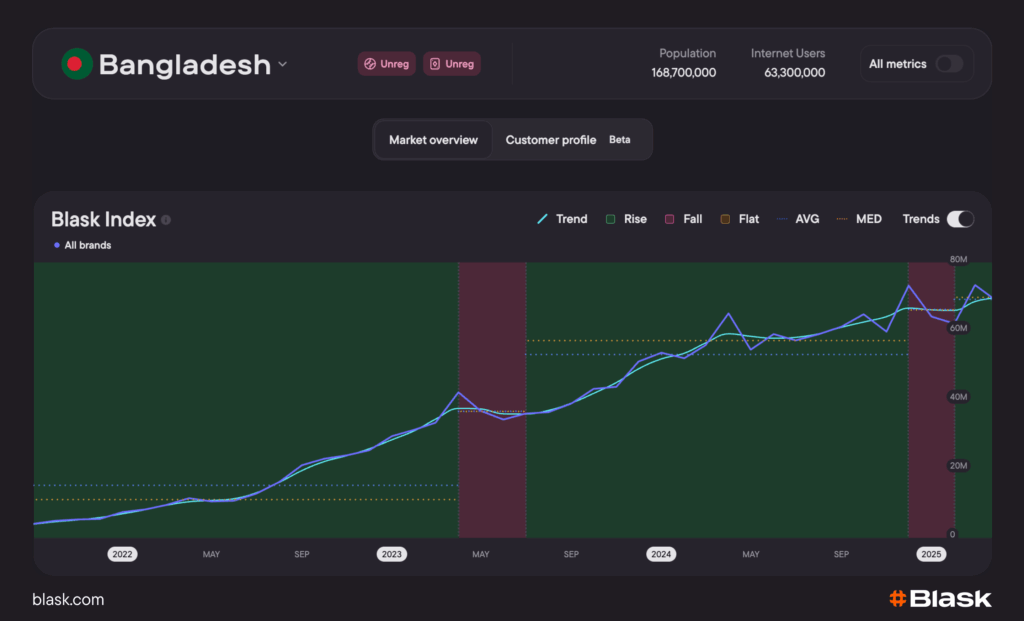This screenshot has height=621, width=1024.
Task: Click the first Unreg status badge
Action: tap(386, 64)
